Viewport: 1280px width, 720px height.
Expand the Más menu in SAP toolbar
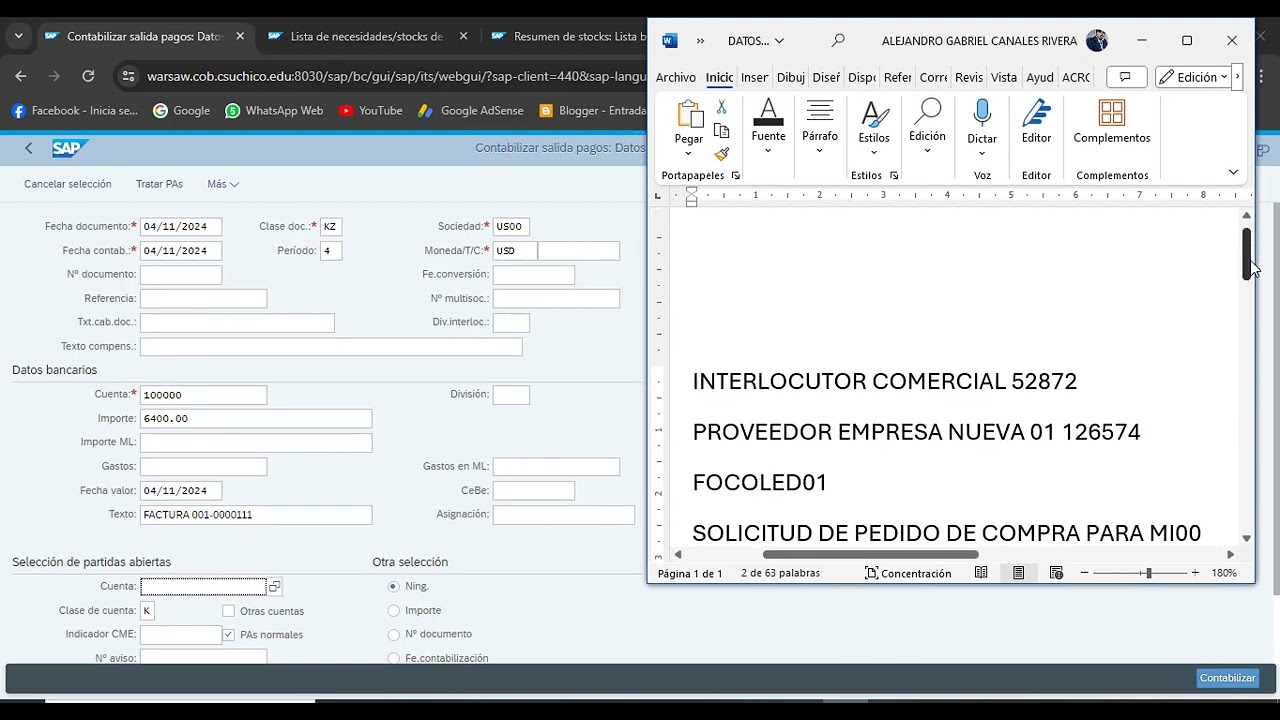pos(223,184)
